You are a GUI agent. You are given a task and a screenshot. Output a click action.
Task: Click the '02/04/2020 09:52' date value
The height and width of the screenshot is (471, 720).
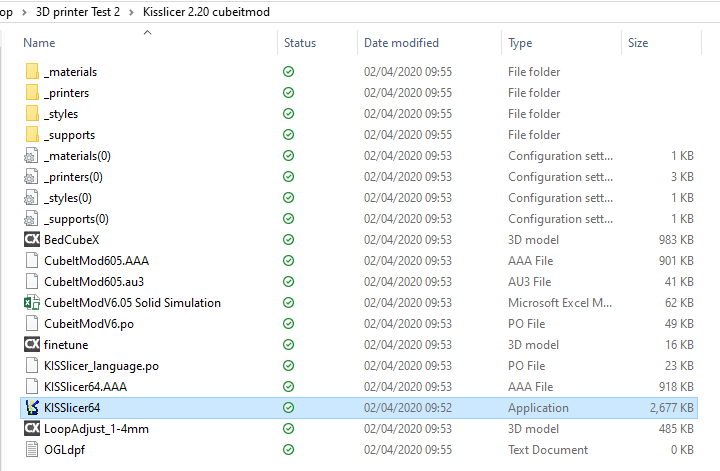pos(408,408)
